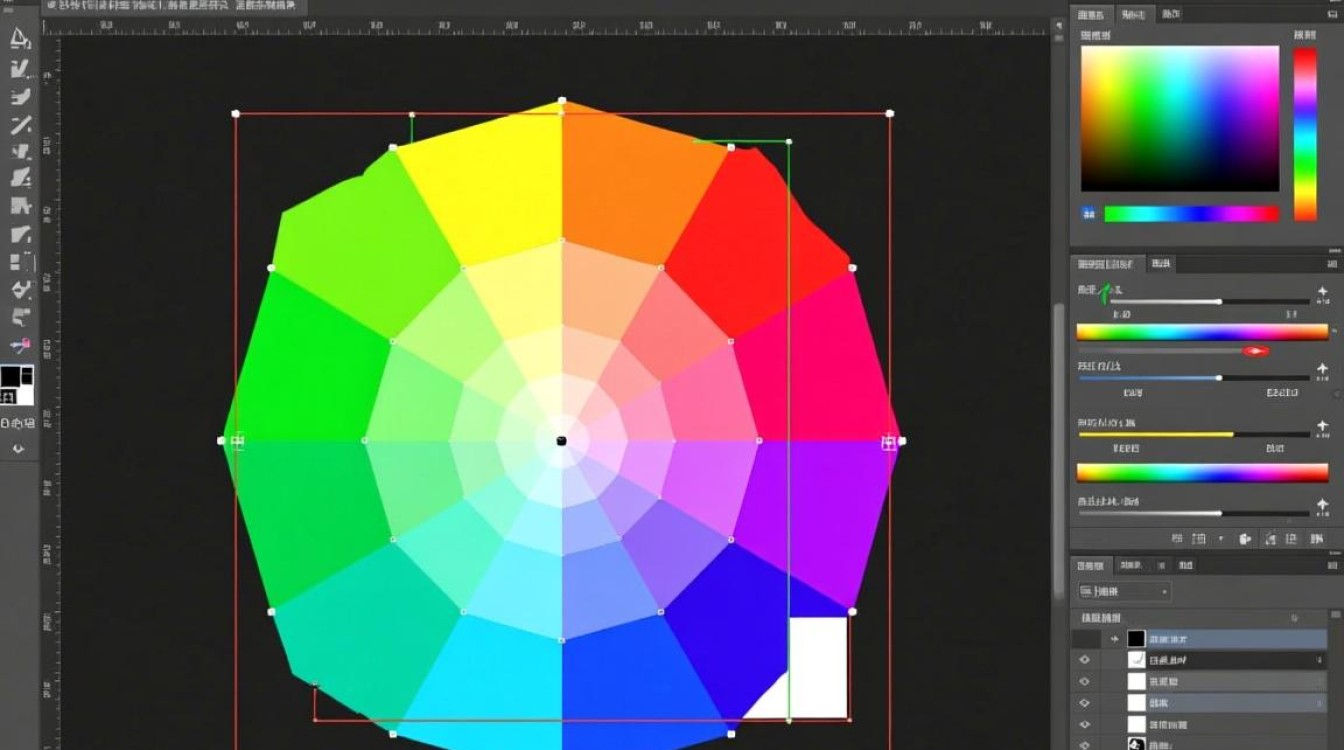
Task: Toggle visibility of the second layer's eye icon
Action: coord(1083,660)
